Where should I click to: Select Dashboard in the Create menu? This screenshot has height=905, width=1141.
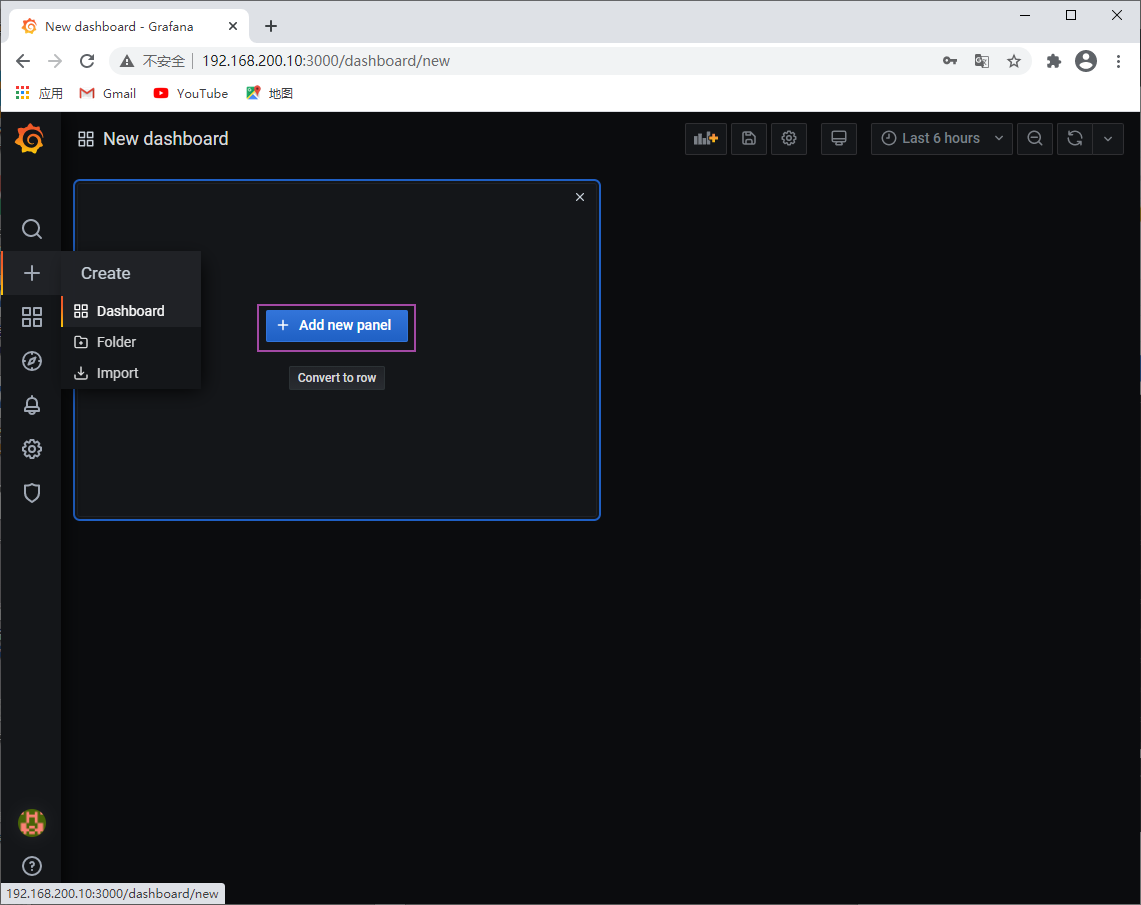(x=131, y=311)
